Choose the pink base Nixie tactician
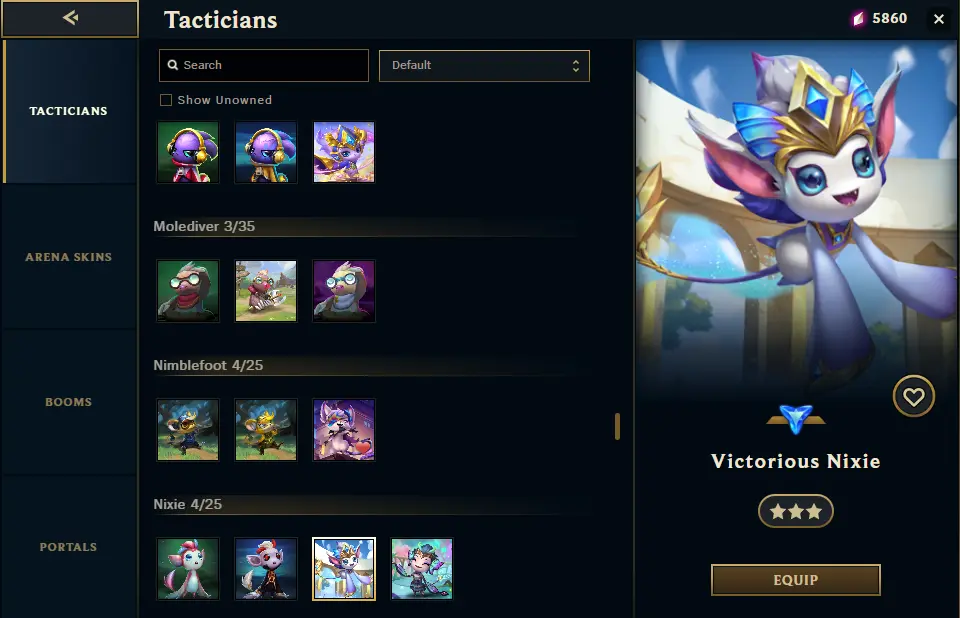This screenshot has height=618, width=960. (x=188, y=569)
